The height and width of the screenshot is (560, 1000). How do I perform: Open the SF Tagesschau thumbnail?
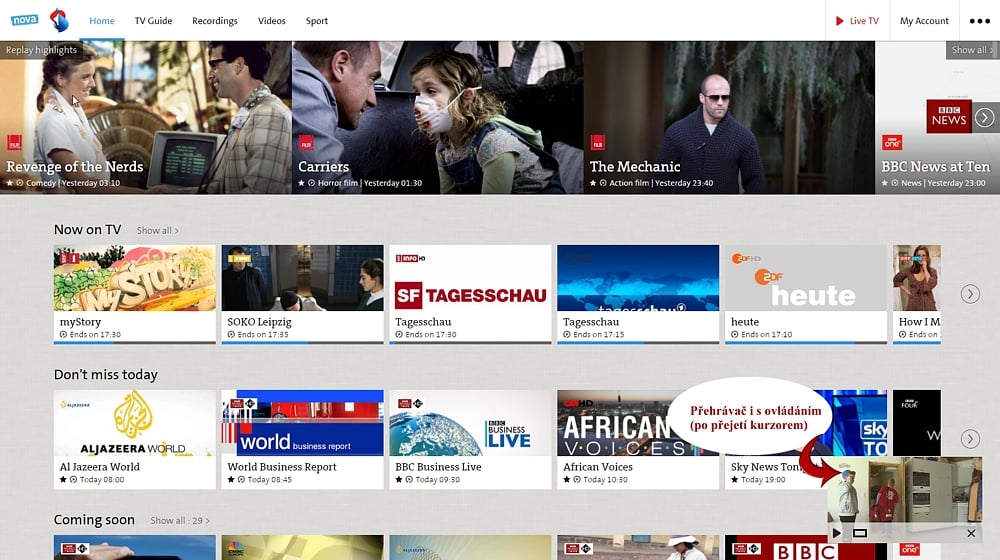470,278
